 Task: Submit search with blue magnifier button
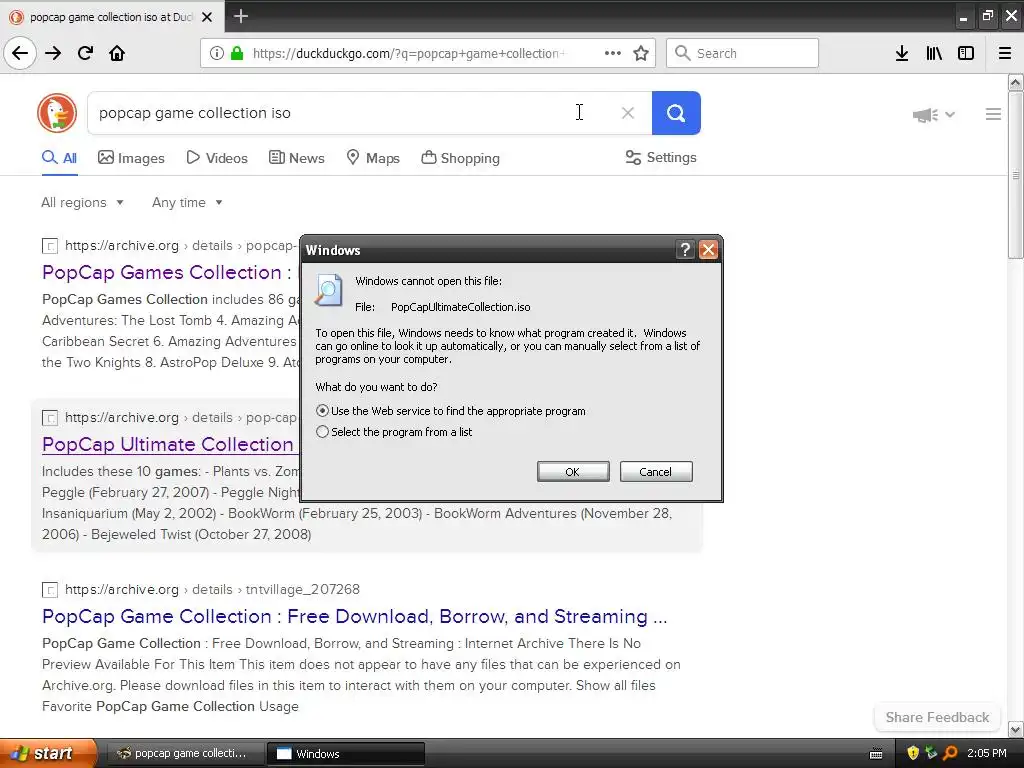[676, 113]
